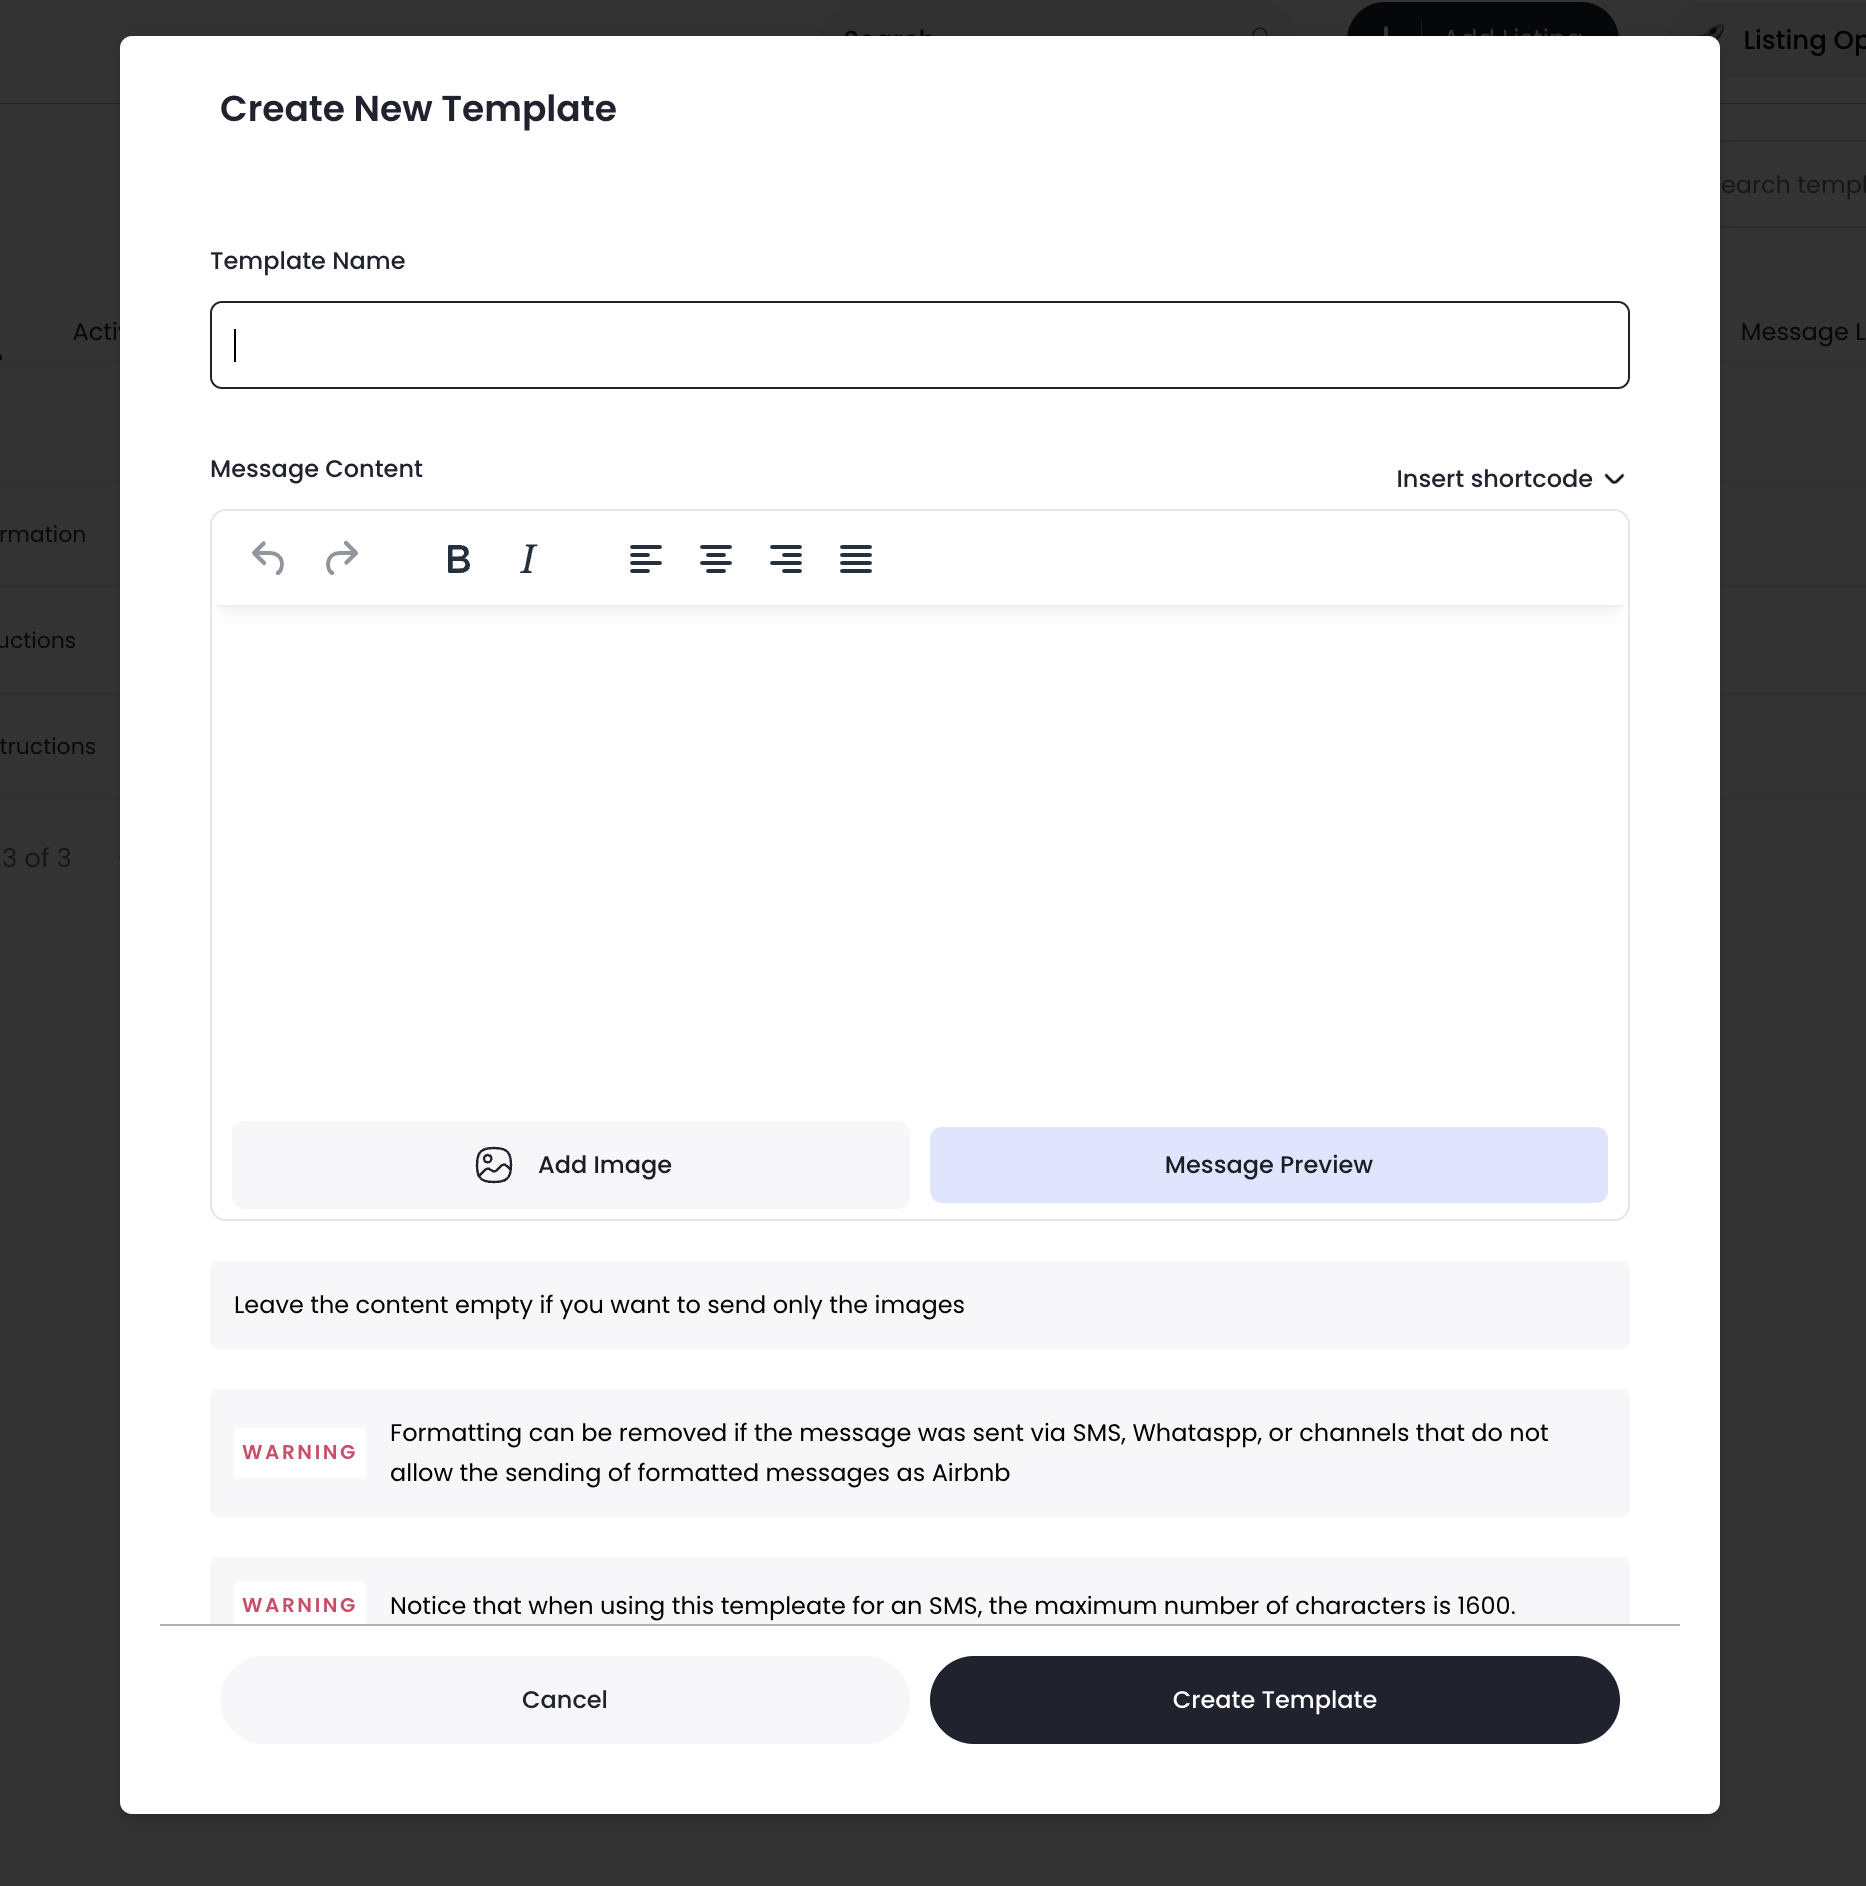This screenshot has height=1886, width=1866.
Task: Click the Template Name input field
Action: [919, 345]
